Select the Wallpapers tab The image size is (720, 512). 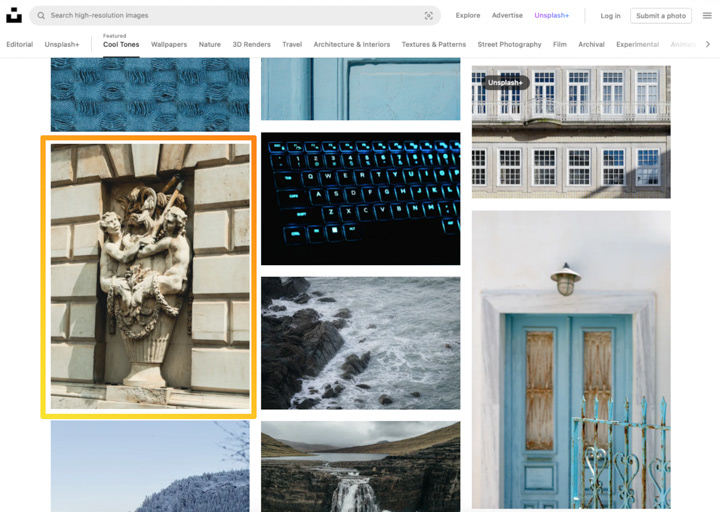pos(169,45)
